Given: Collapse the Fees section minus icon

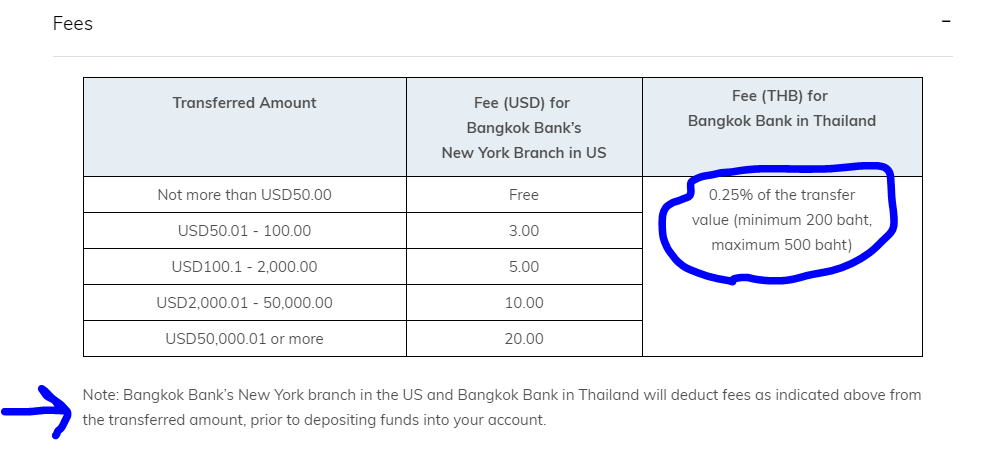Looking at the screenshot, I should tap(946, 21).
